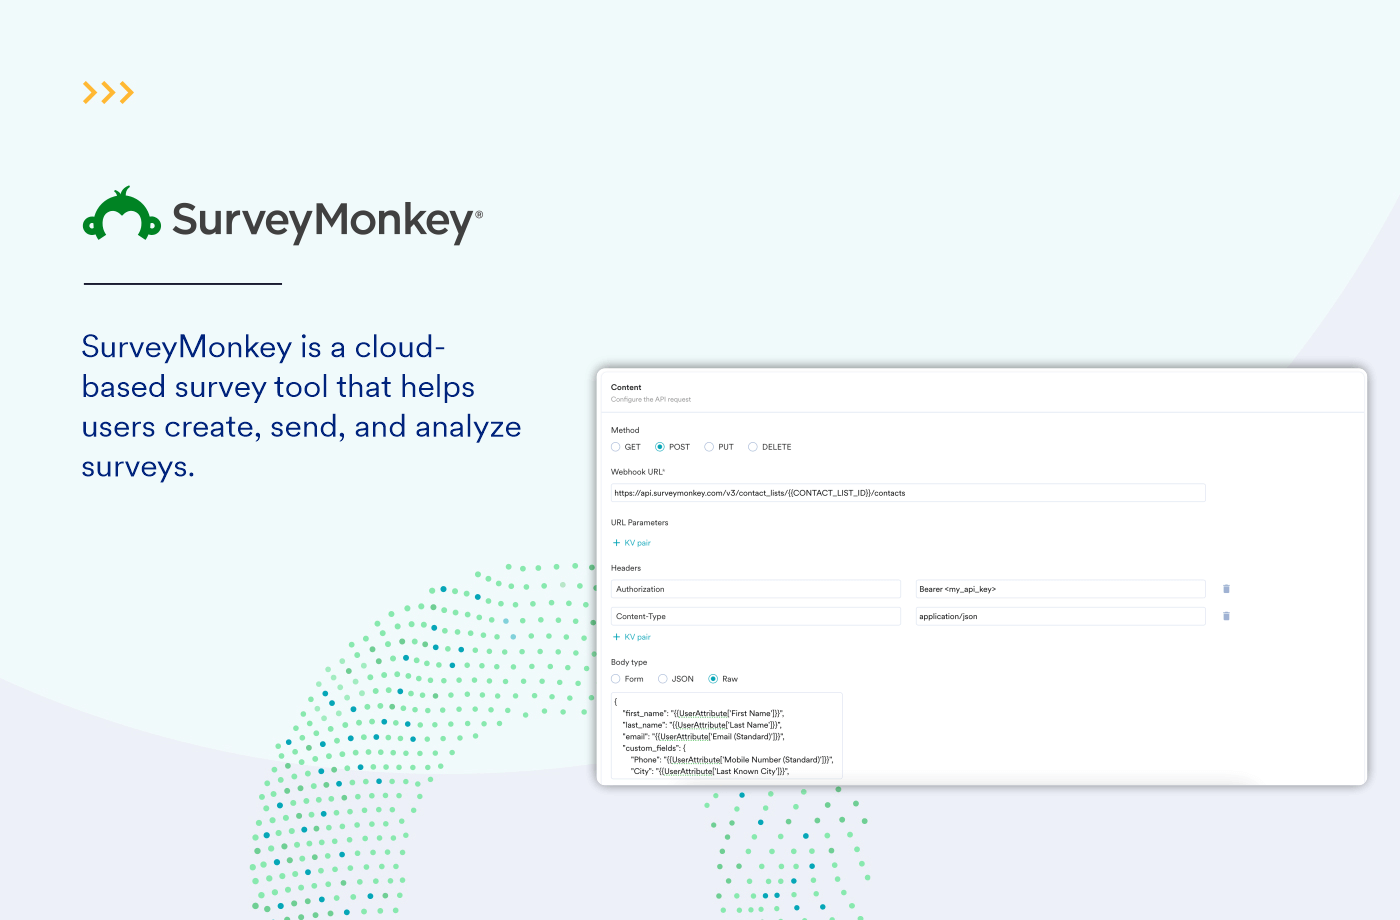
Task: Click the Content-Type header key field
Action: pyautogui.click(x=756, y=616)
